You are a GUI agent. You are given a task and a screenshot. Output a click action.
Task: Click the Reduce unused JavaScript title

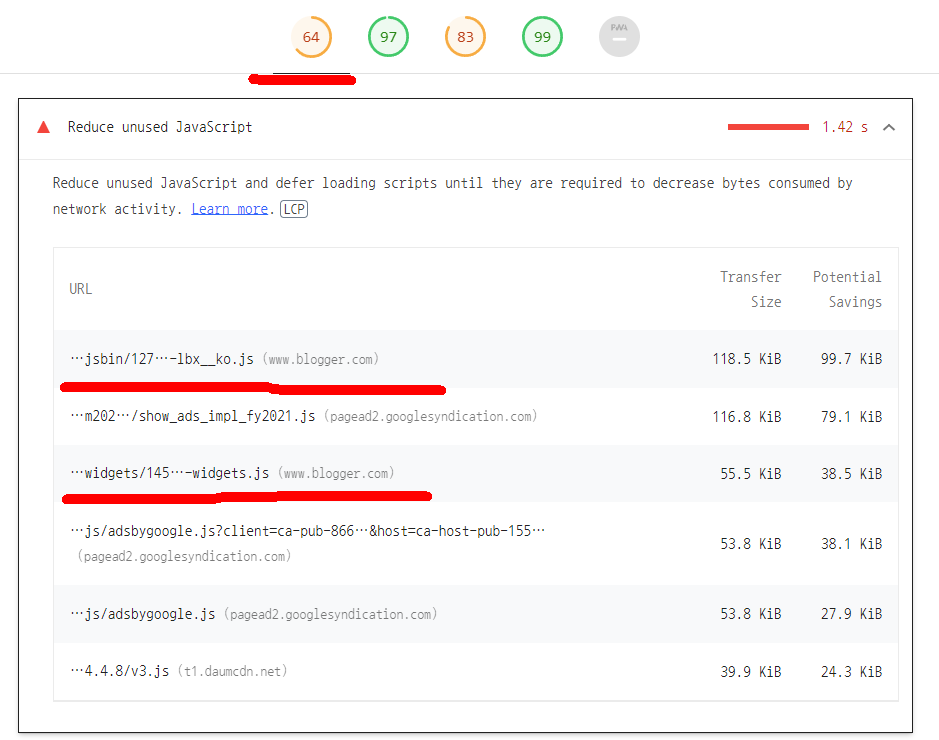coord(160,127)
